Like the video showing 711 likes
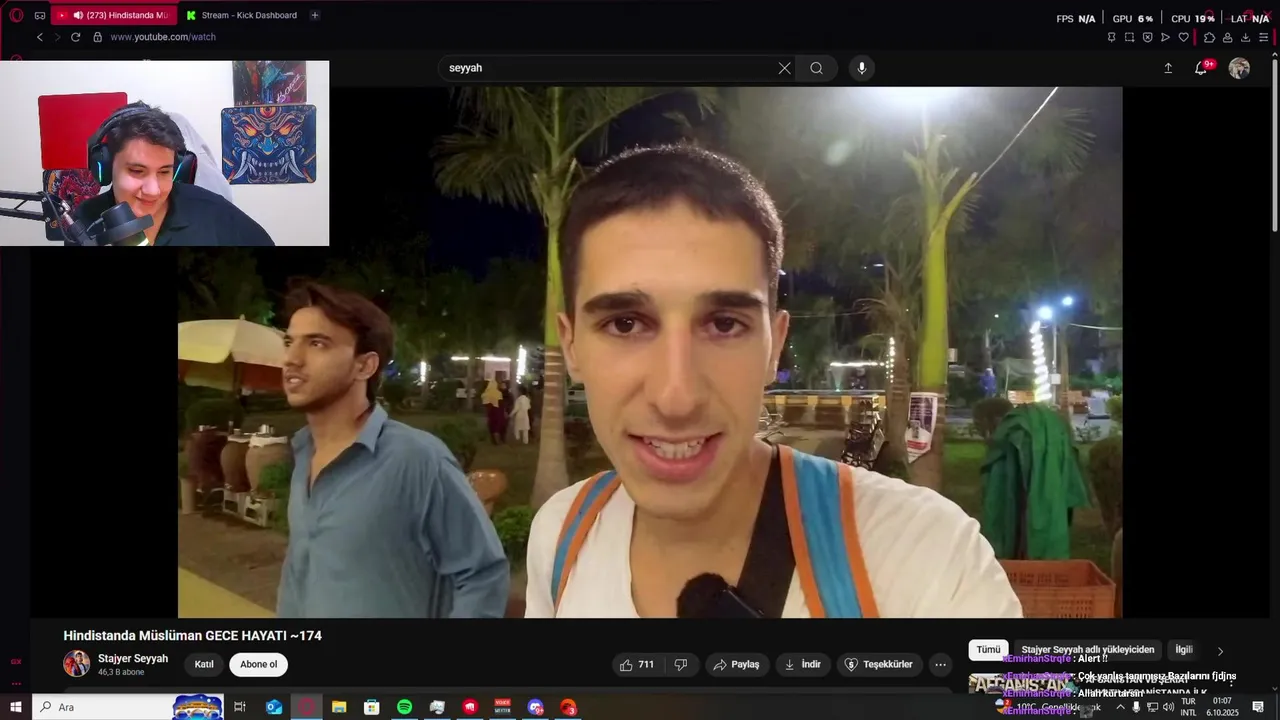This screenshot has height=720, width=1280. click(636, 664)
